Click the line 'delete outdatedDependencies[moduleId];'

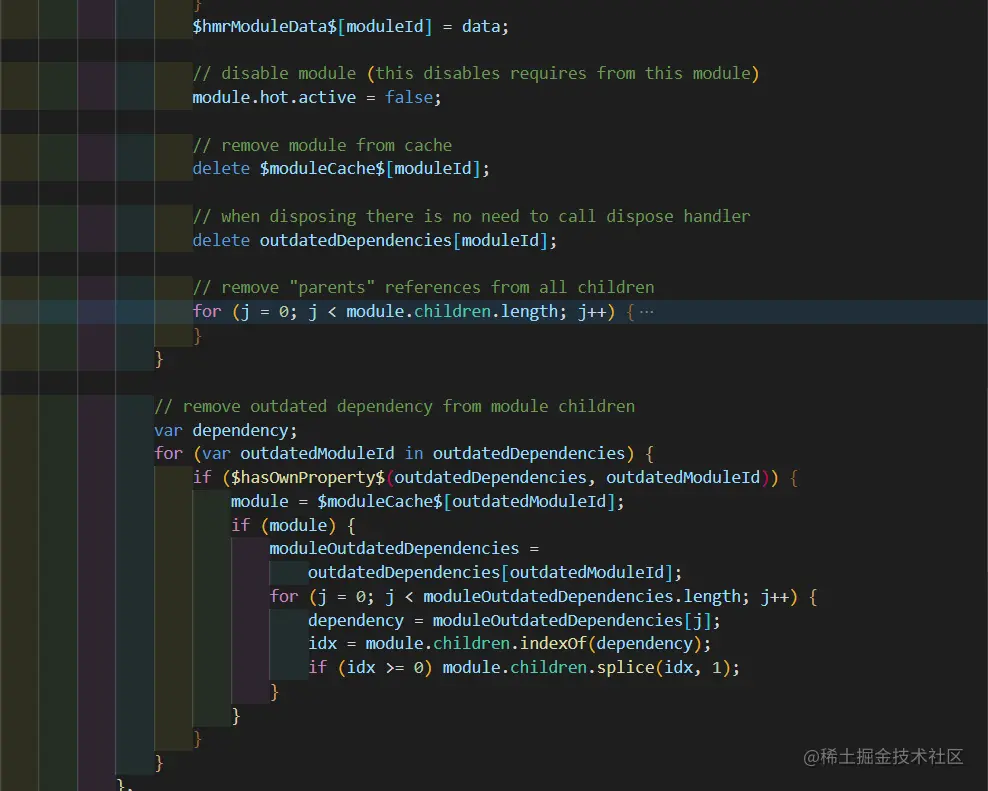click(375, 241)
